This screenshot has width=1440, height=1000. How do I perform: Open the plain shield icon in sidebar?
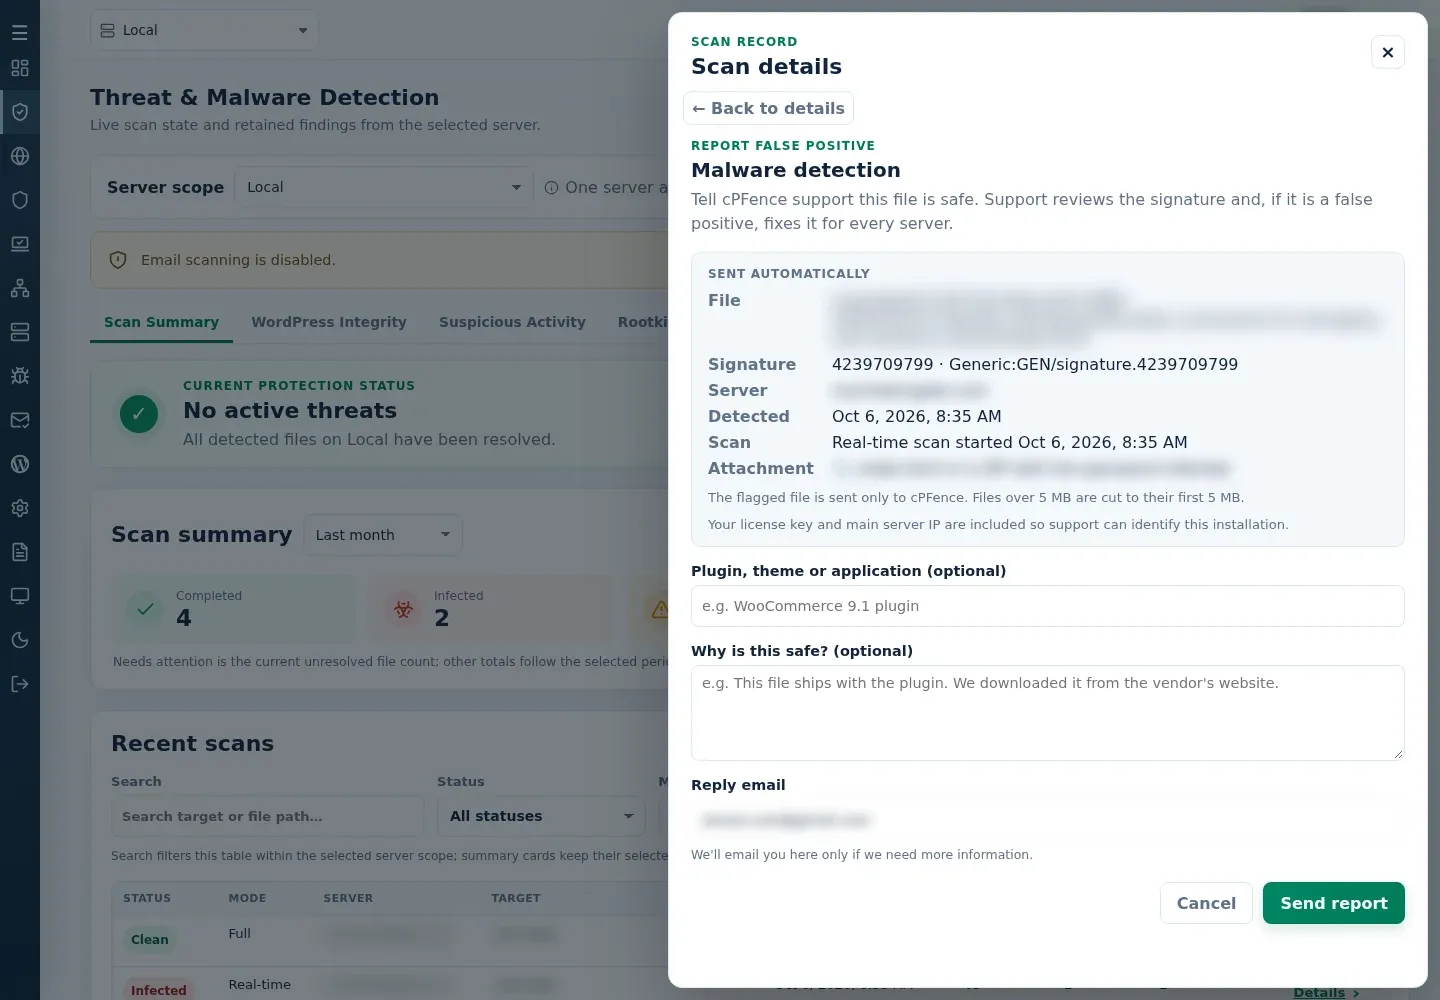pos(20,200)
